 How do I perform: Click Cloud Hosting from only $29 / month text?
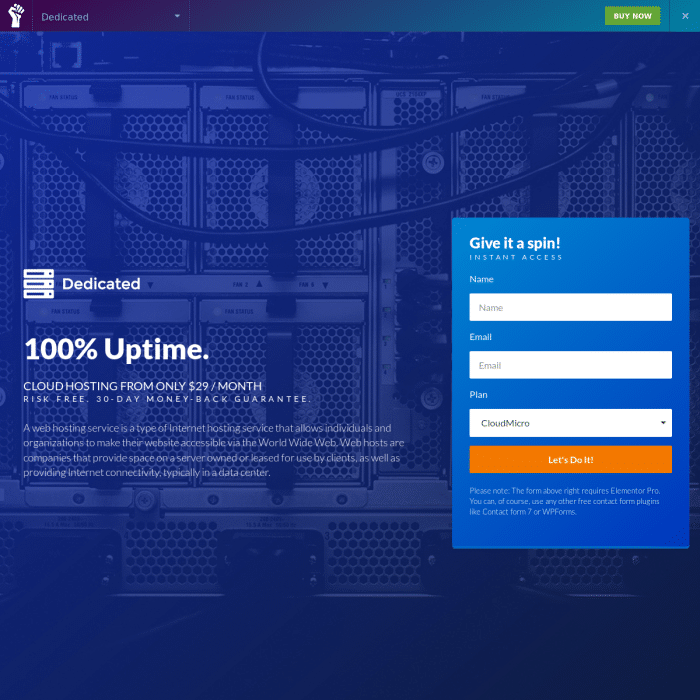pyautogui.click(x=143, y=386)
